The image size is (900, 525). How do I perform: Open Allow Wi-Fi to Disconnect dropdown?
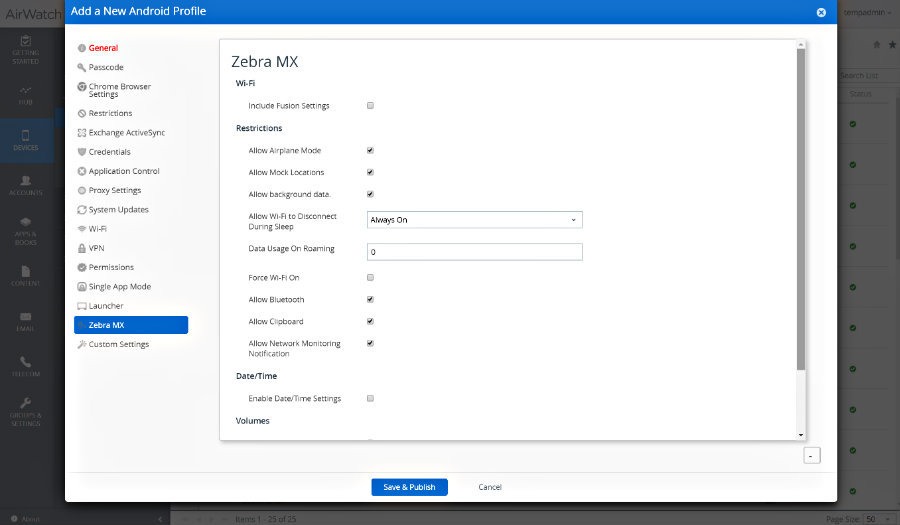(474, 220)
